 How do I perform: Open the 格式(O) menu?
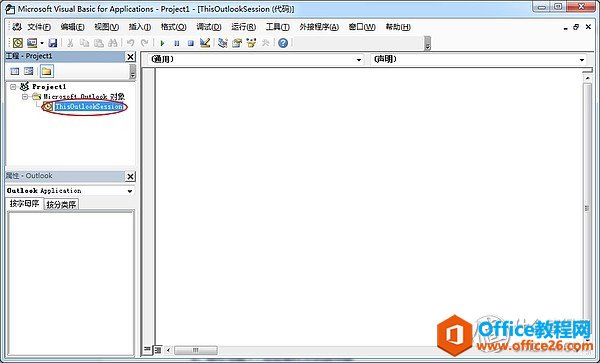[x=173, y=27]
